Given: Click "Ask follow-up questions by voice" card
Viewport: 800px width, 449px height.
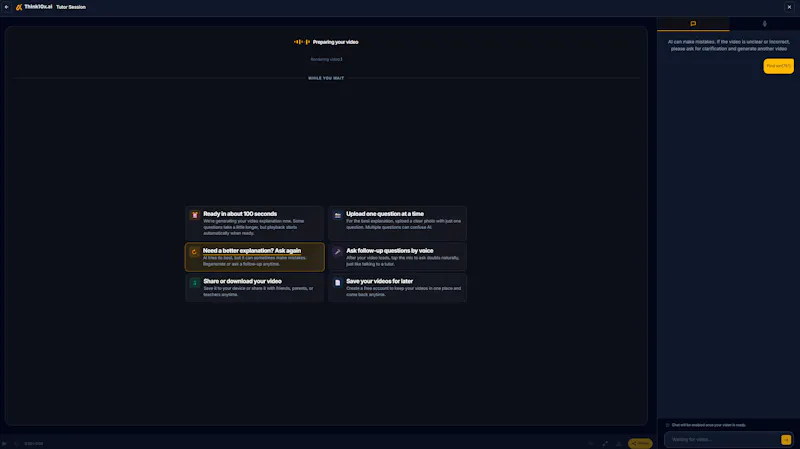Looking at the screenshot, I should click(x=397, y=257).
